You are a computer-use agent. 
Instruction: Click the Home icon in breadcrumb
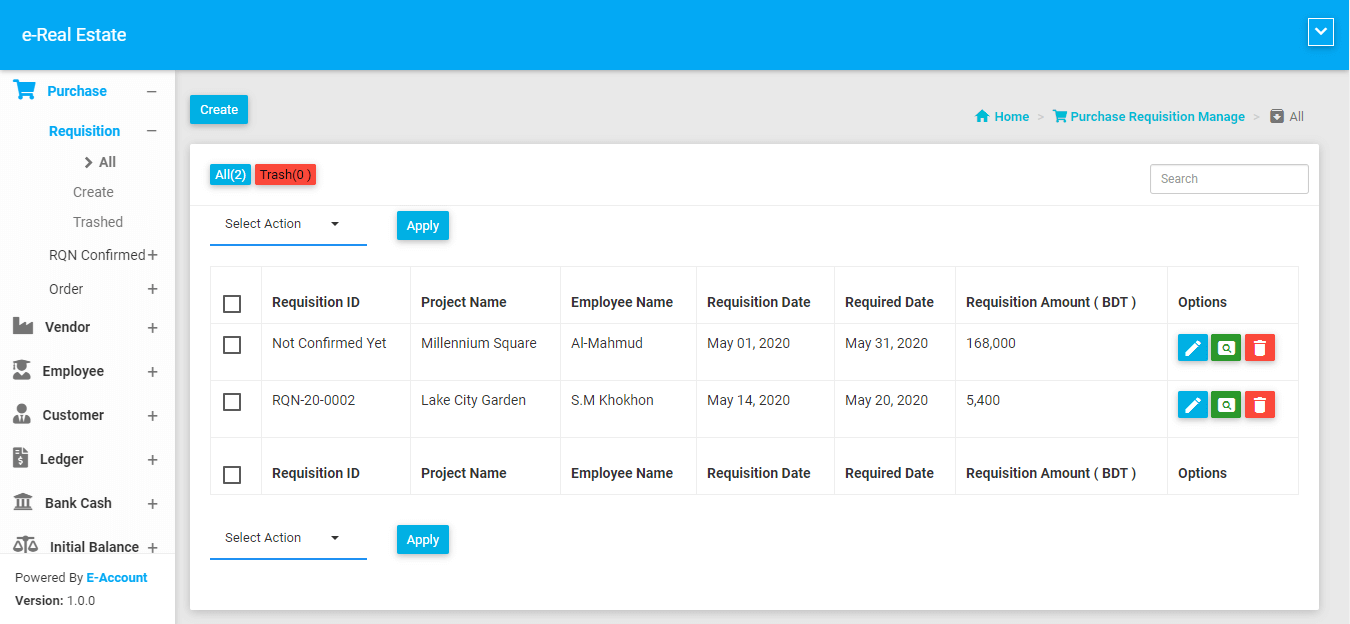pyautogui.click(x=982, y=117)
